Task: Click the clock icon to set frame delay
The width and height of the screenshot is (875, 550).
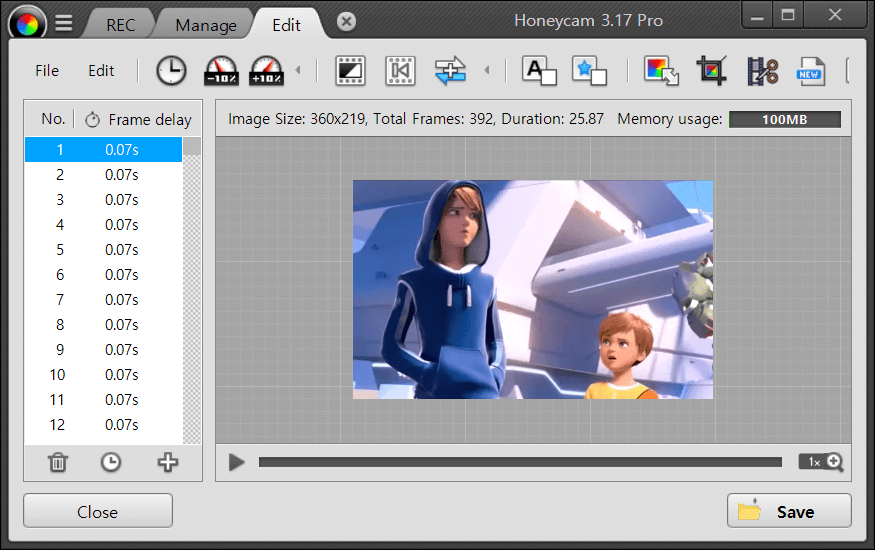Action: click(x=171, y=70)
